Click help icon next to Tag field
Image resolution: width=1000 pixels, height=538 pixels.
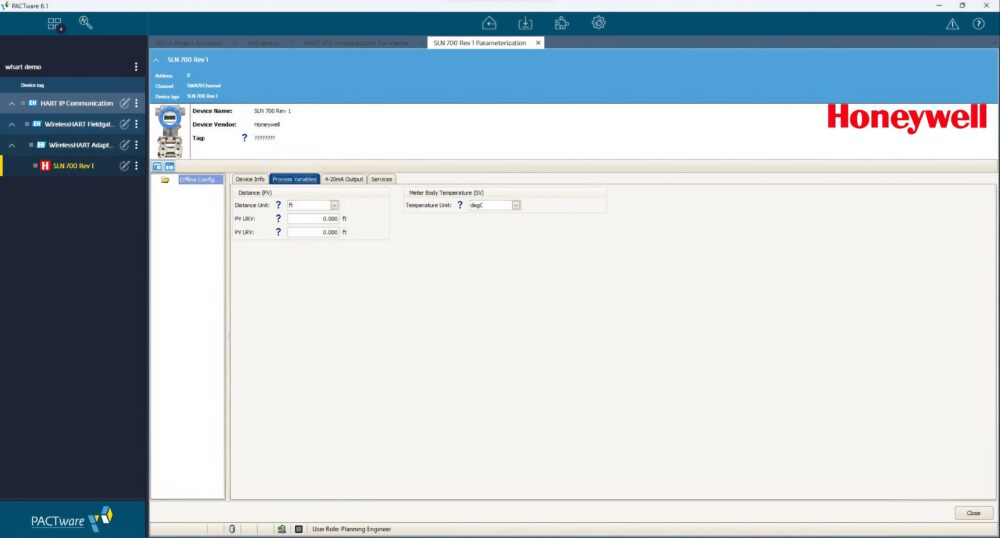(244, 138)
